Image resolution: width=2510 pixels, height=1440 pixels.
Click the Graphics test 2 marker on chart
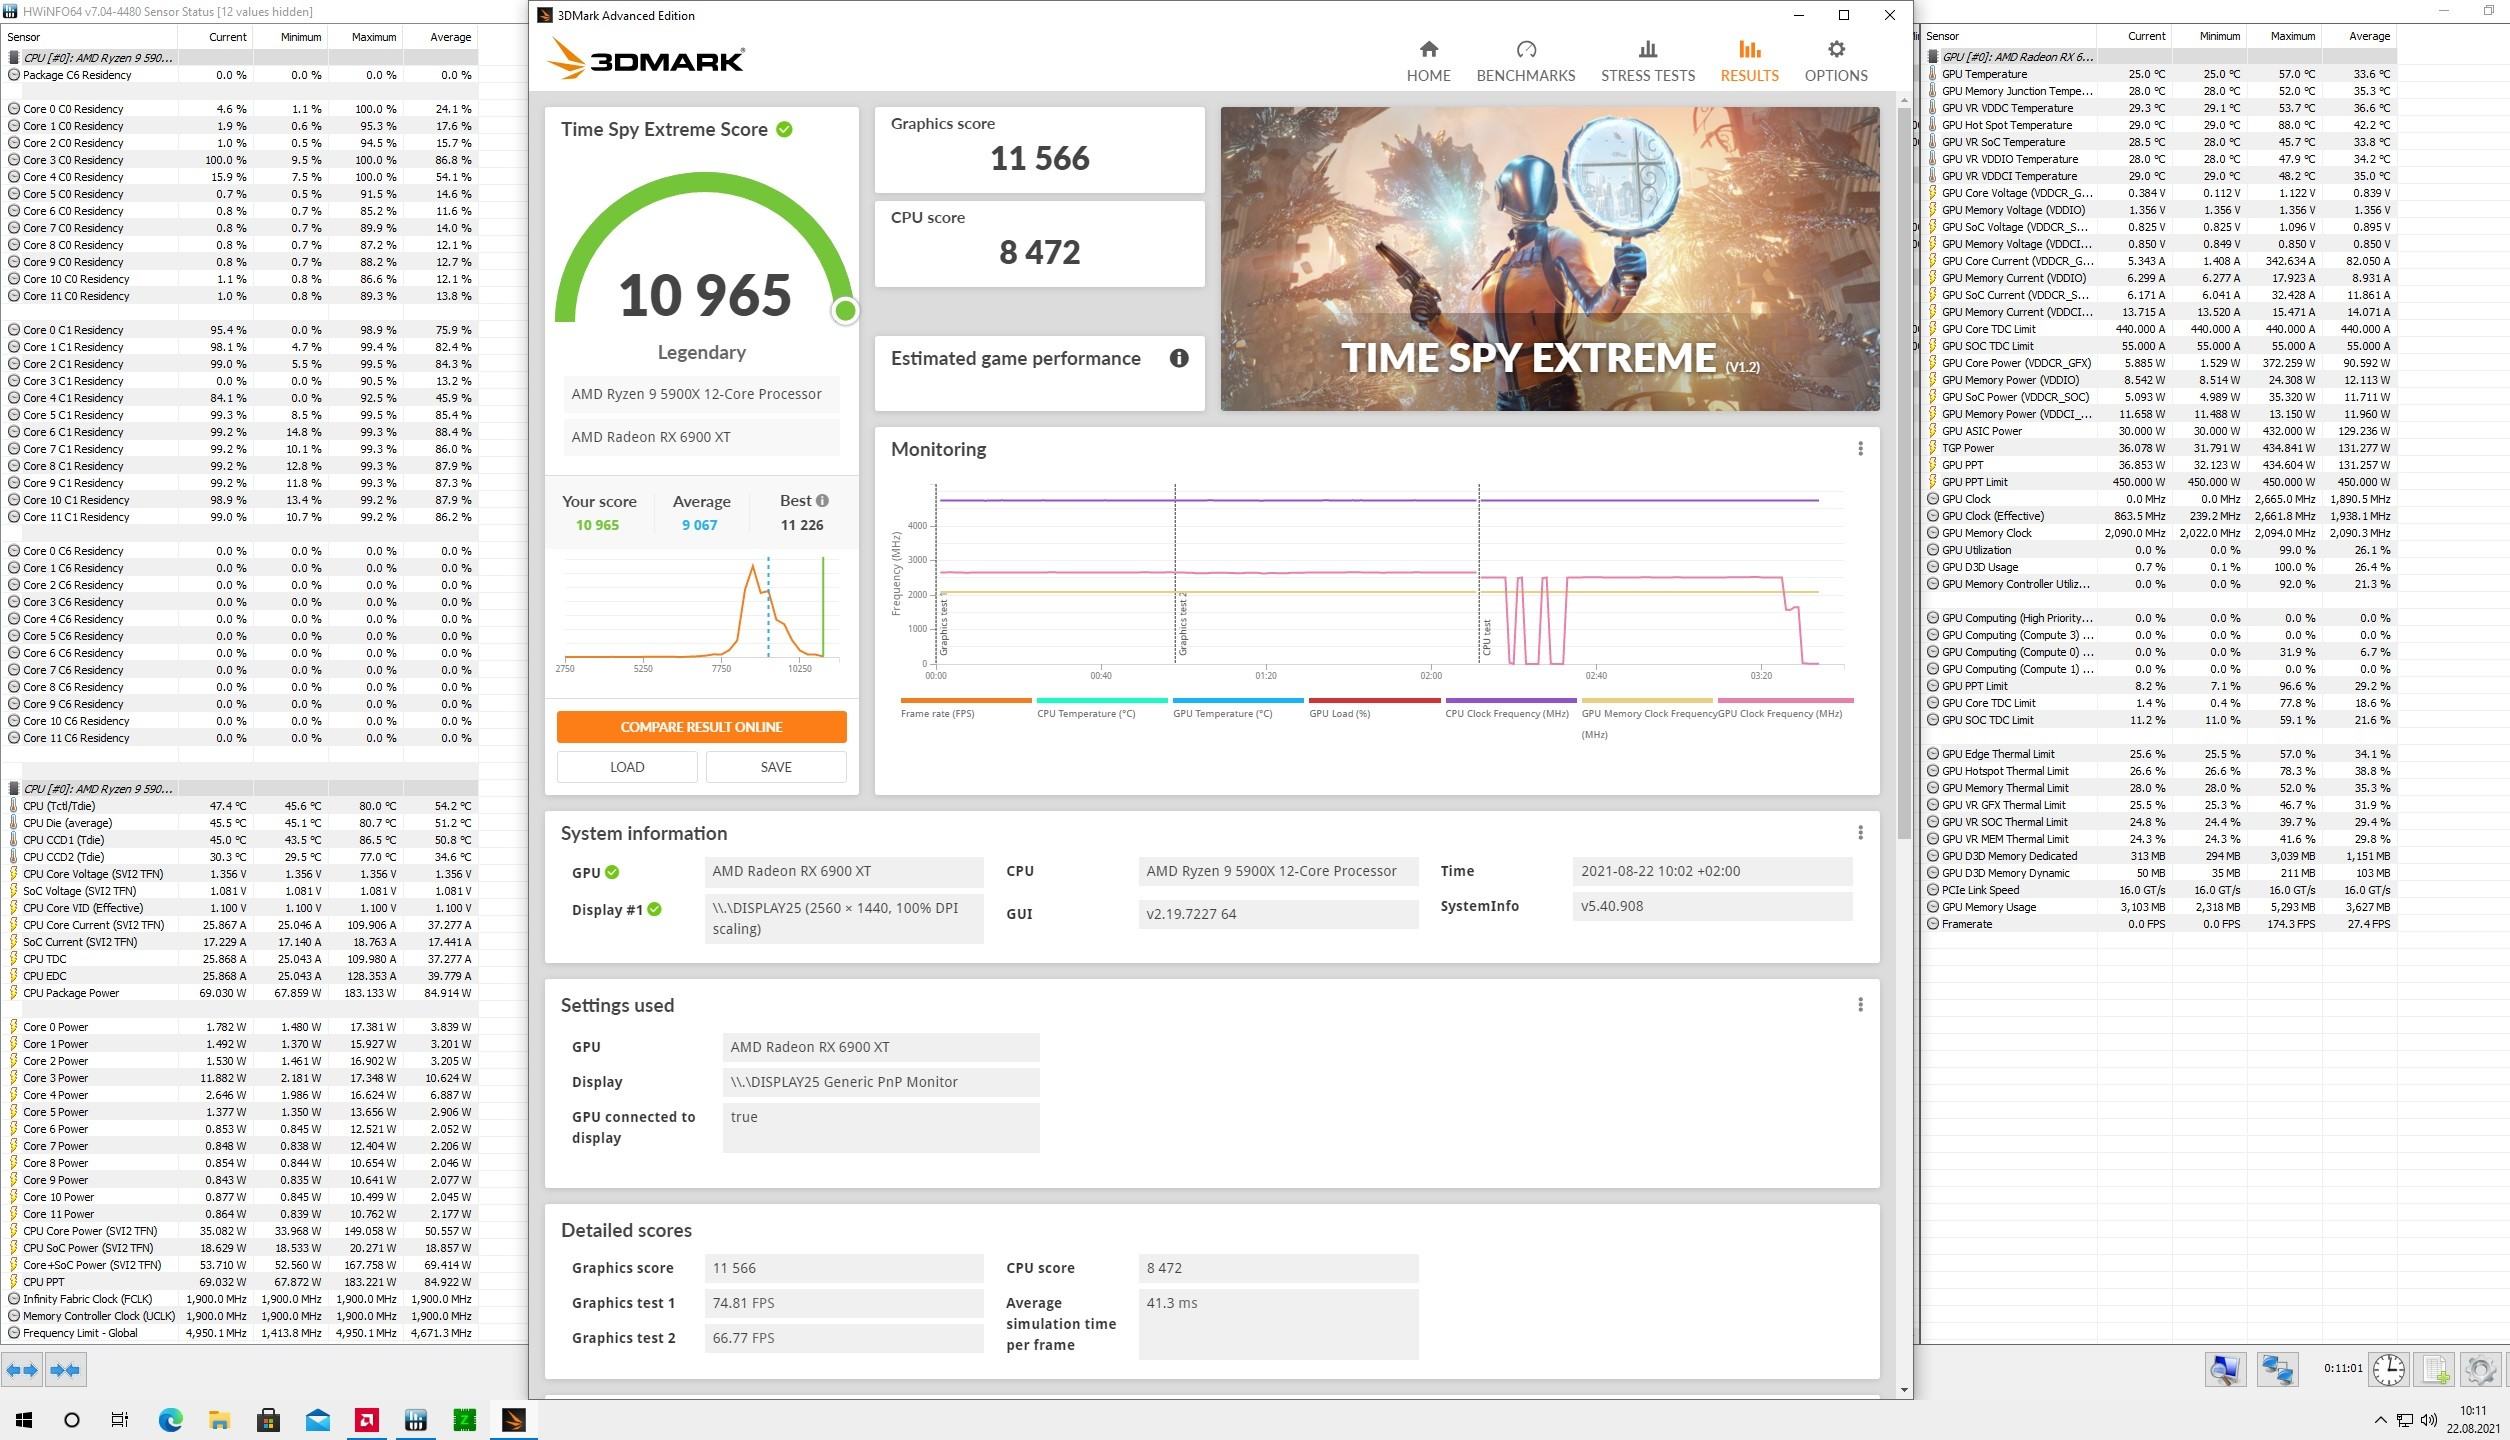click(1182, 623)
